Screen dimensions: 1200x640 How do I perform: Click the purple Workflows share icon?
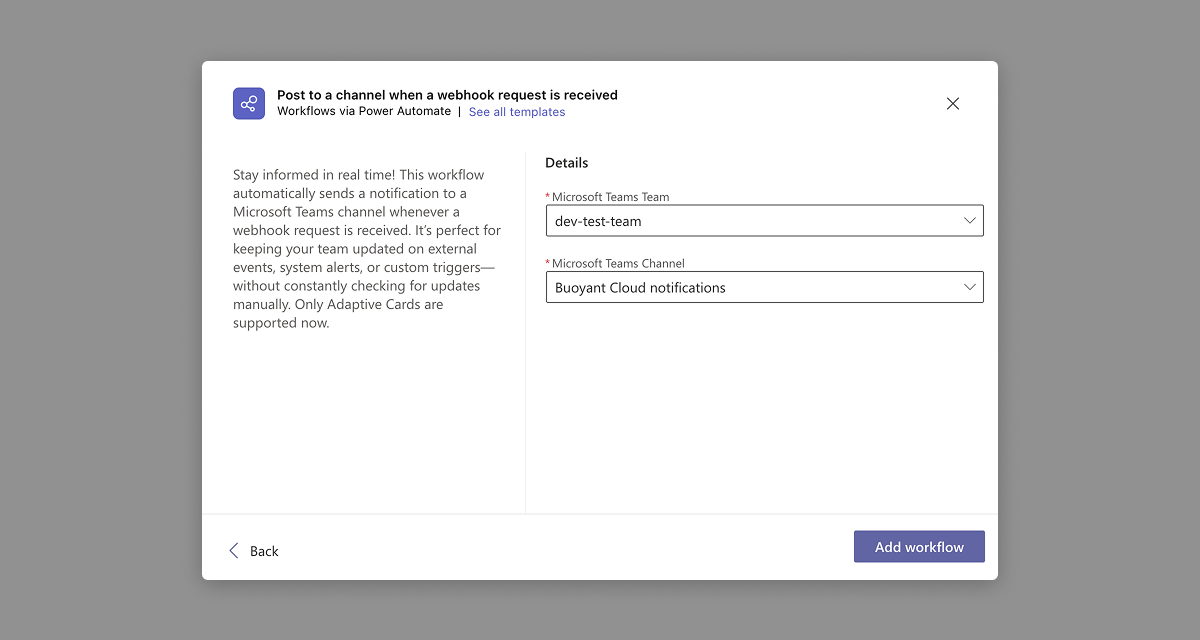point(249,103)
